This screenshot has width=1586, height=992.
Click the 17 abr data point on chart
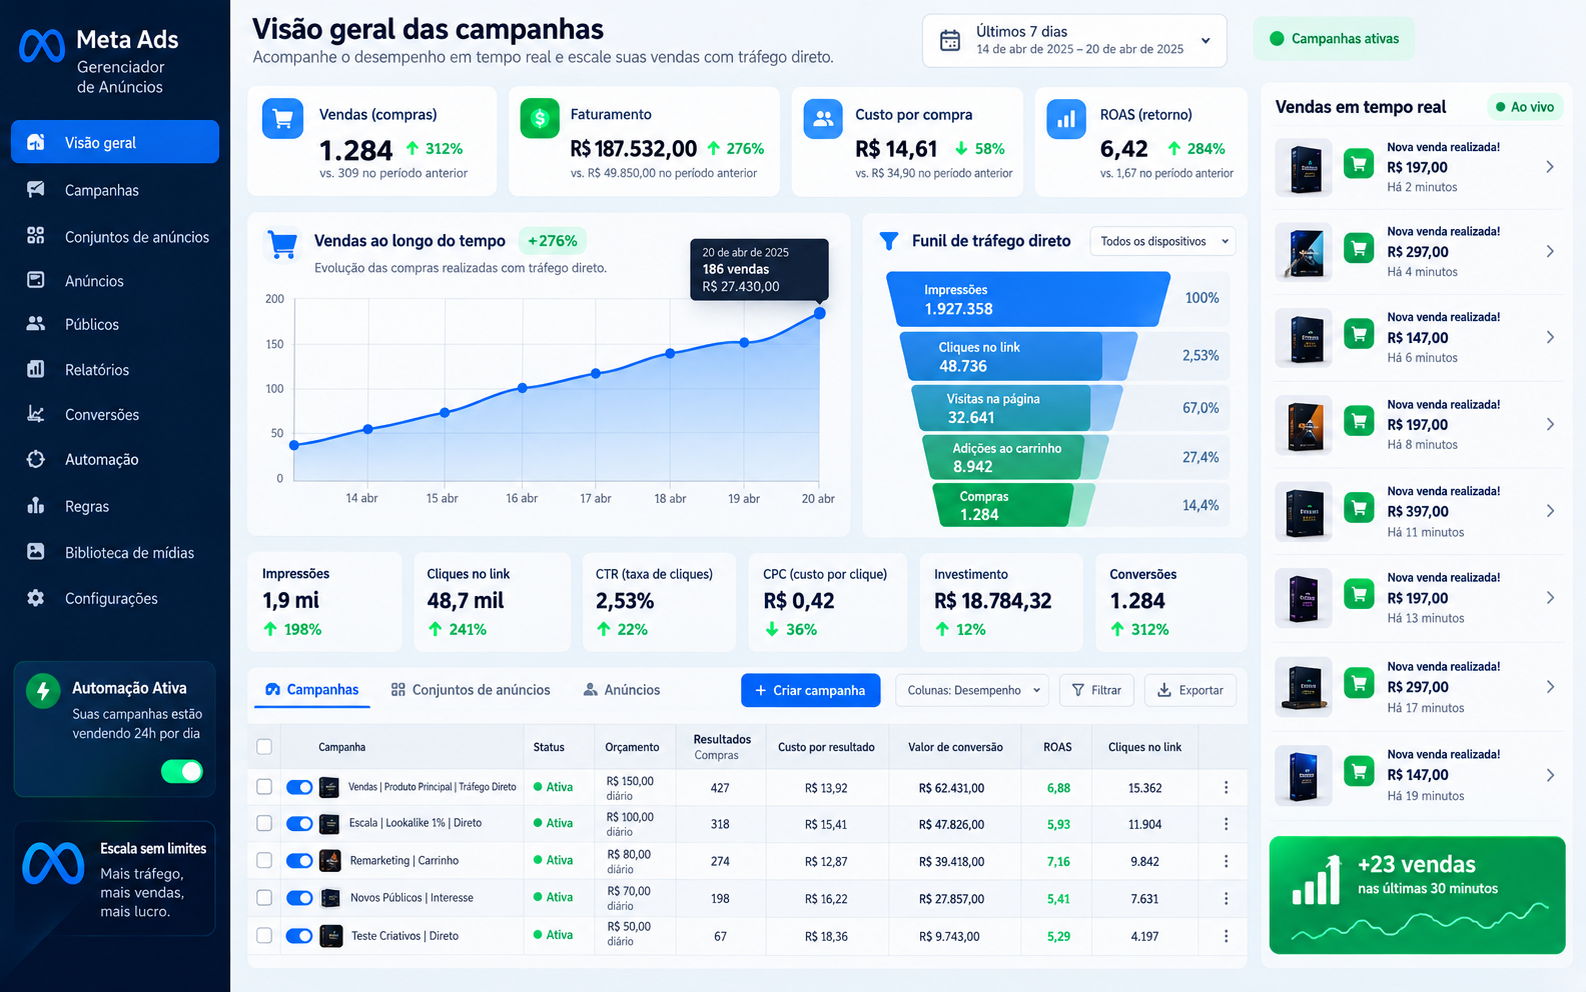pos(596,373)
